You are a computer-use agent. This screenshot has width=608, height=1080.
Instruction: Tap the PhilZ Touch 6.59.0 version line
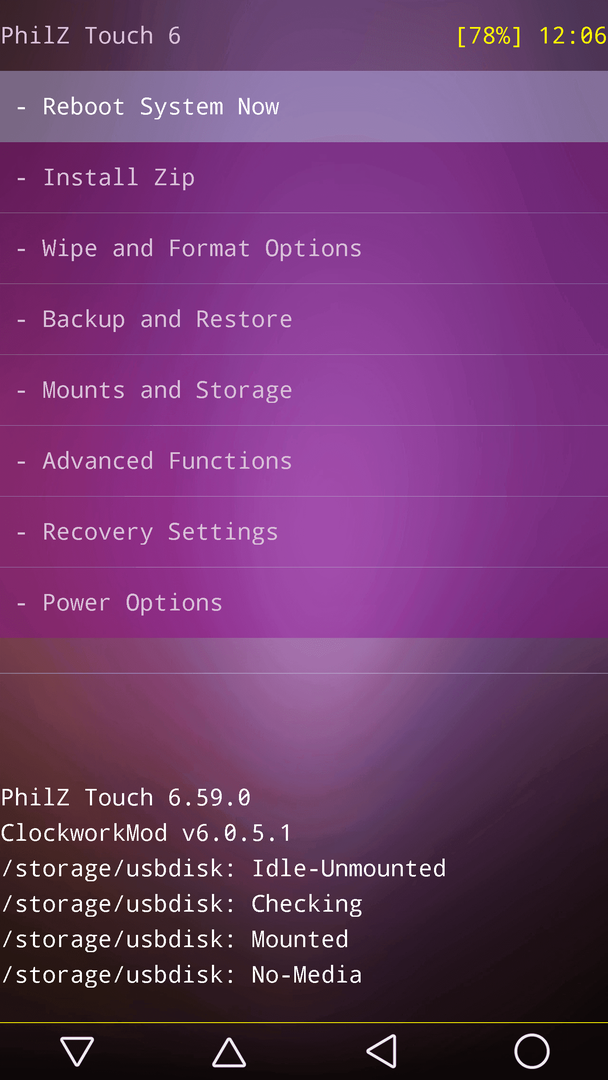[125, 798]
